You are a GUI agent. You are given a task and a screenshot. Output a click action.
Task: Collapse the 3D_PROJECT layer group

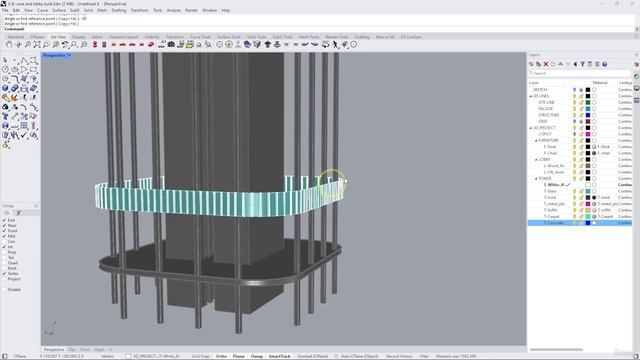[x=531, y=128]
